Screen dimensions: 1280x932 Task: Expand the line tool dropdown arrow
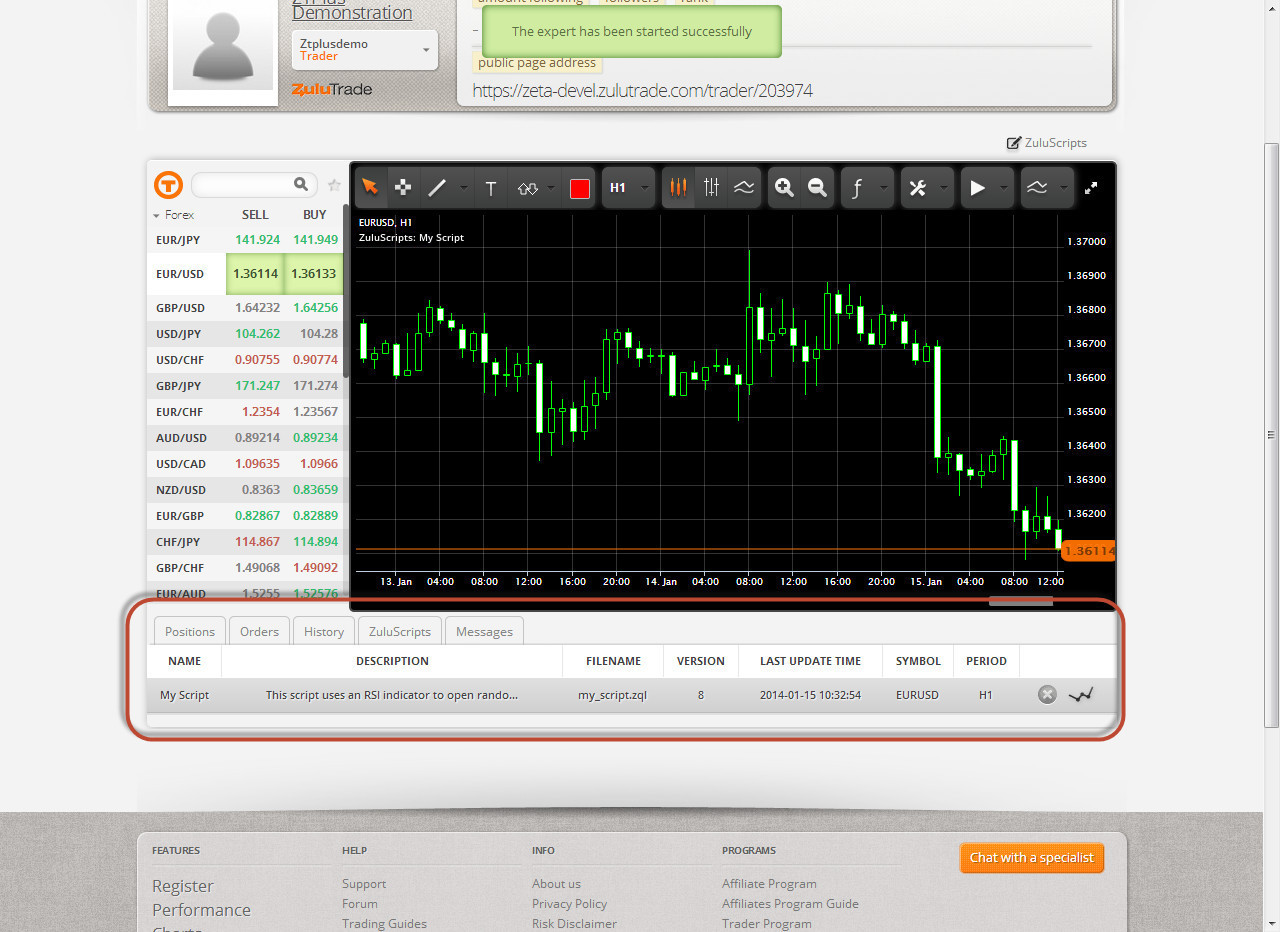(464, 188)
